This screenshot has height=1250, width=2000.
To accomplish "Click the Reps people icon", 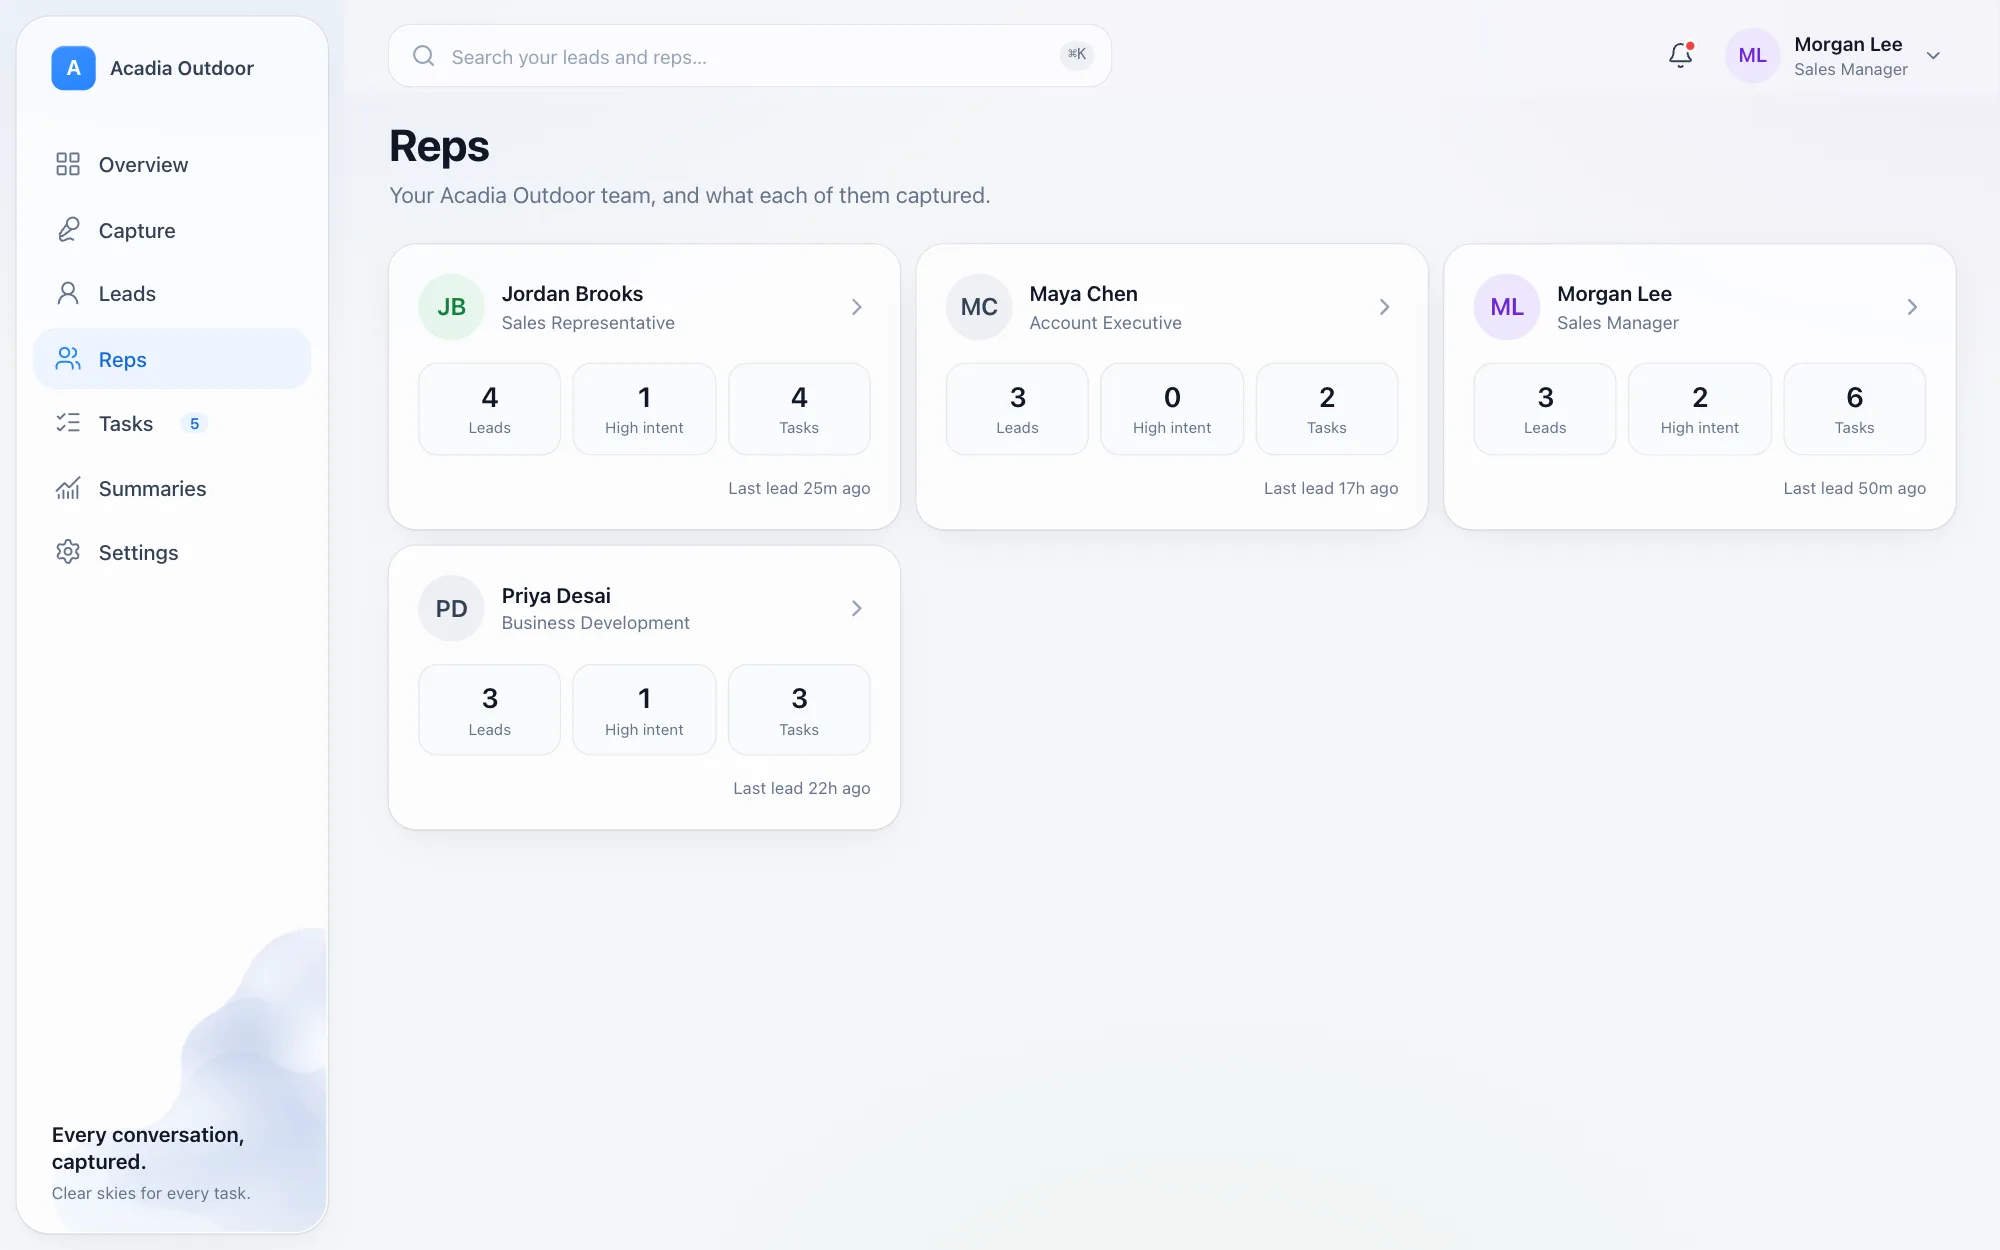I will 68,359.
